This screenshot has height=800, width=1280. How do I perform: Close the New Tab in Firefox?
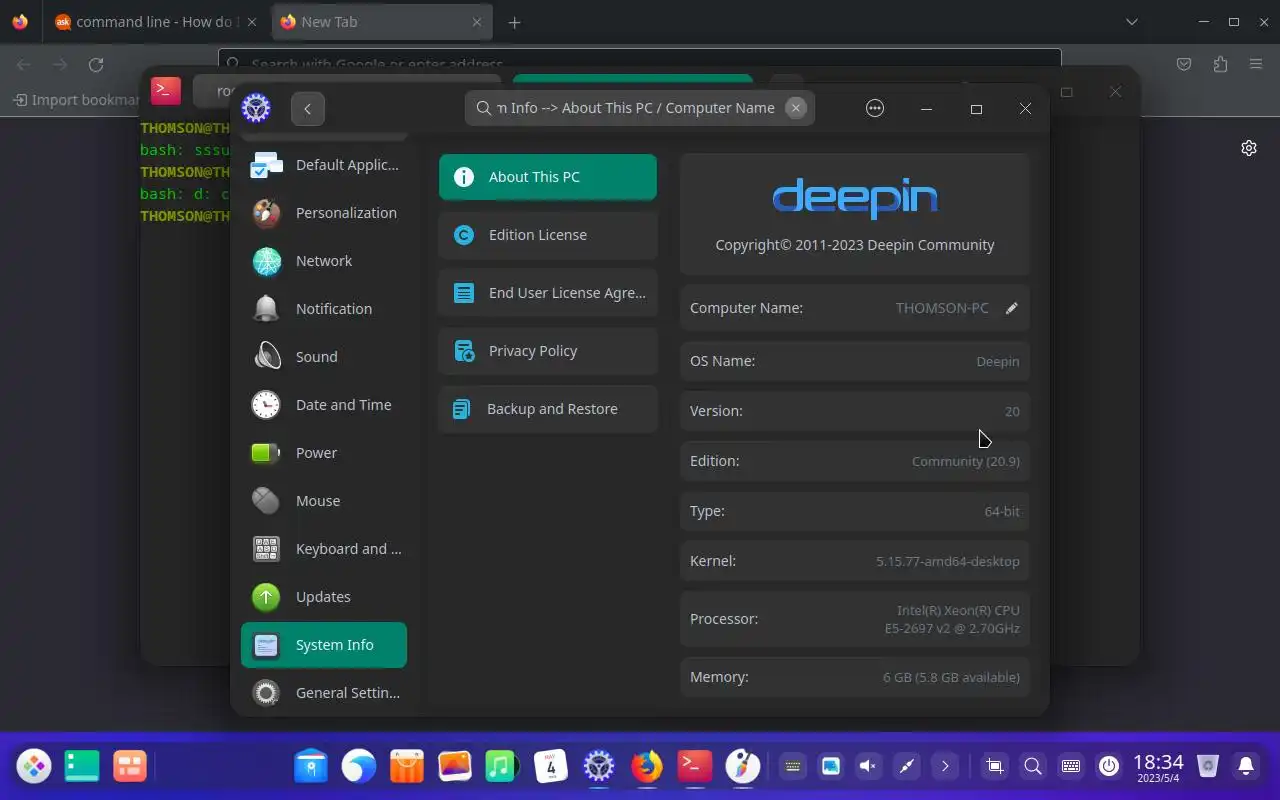(477, 22)
